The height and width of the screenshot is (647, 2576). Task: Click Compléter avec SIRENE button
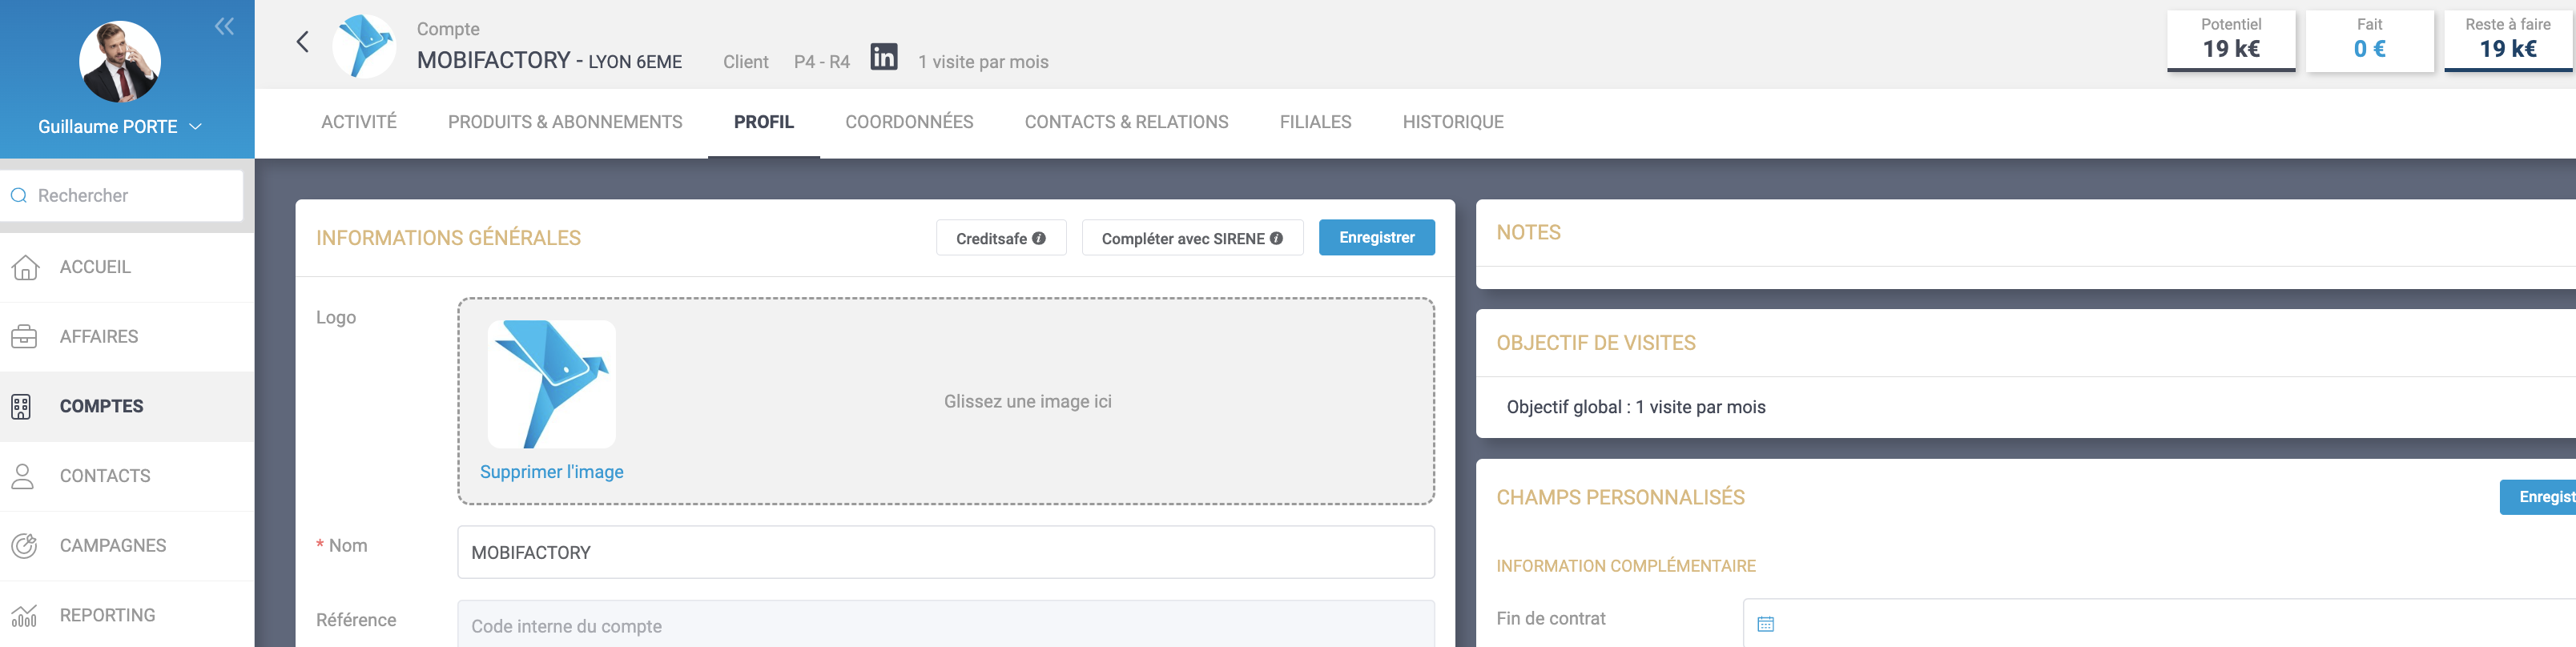point(1191,238)
